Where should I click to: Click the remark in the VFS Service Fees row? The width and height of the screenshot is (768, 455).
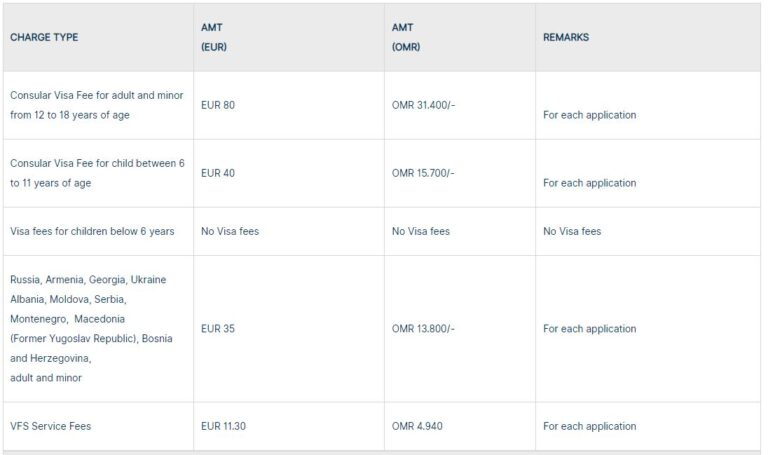click(x=589, y=426)
